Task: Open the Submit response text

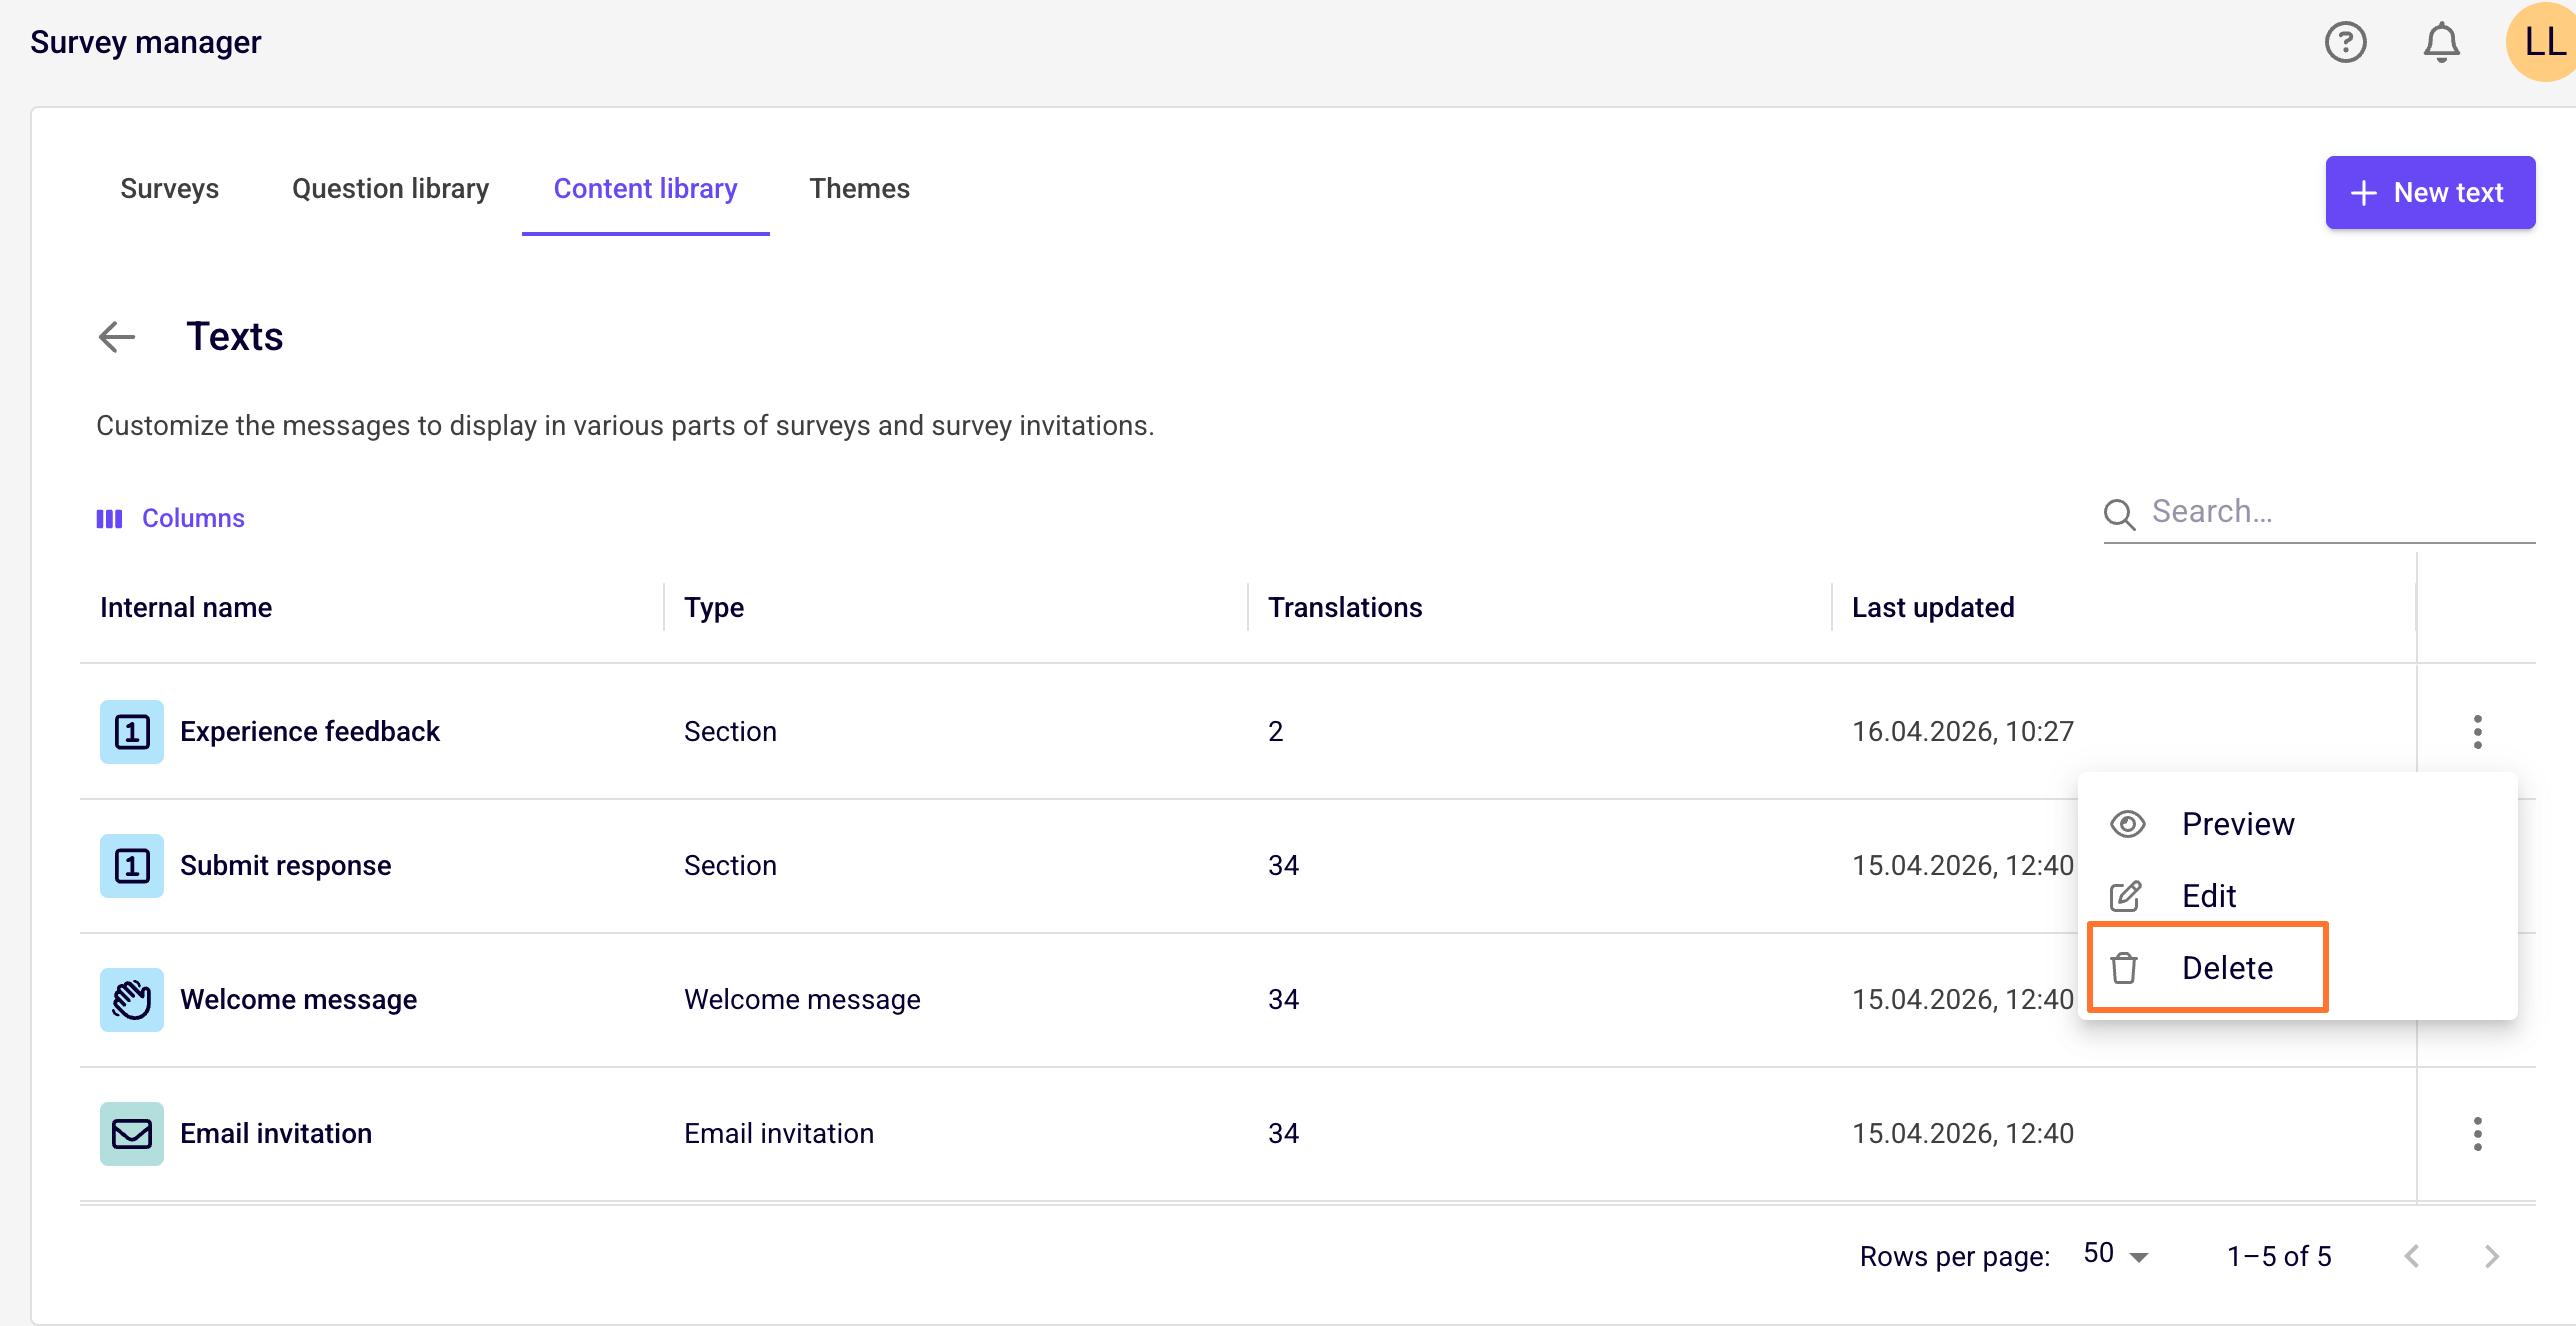Action: pos(285,866)
